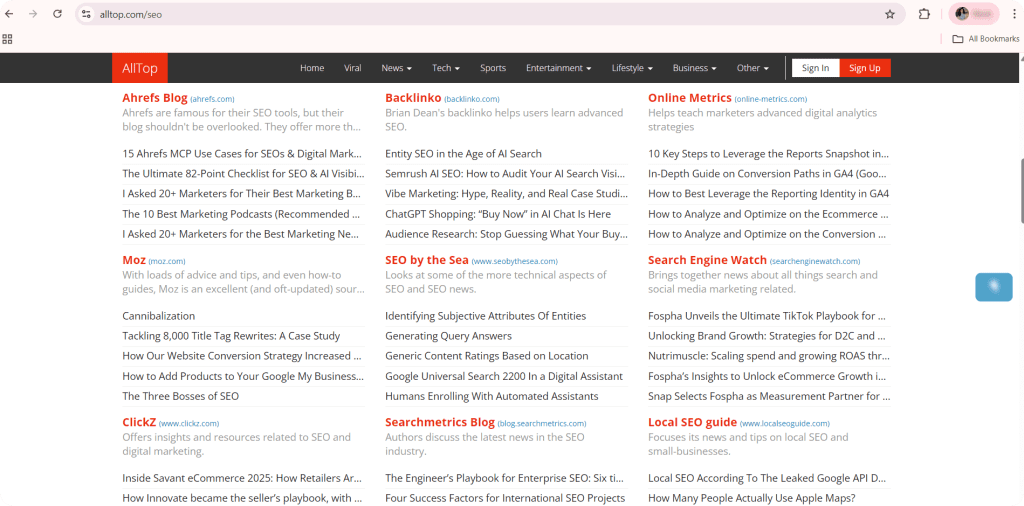Open the Moz heading link

tap(134, 260)
